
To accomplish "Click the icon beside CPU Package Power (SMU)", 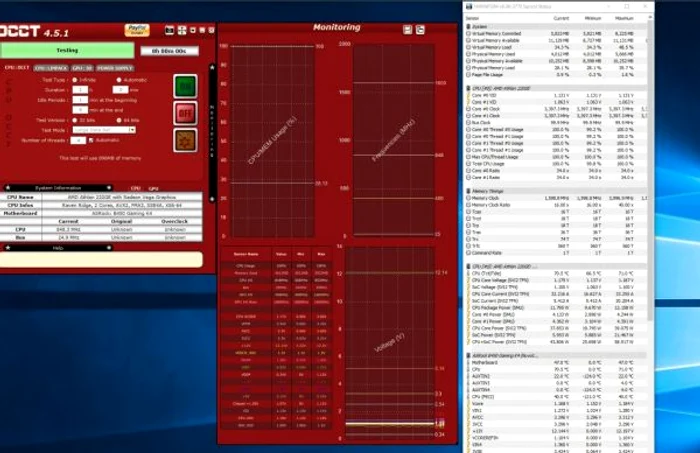I will pos(468,308).
